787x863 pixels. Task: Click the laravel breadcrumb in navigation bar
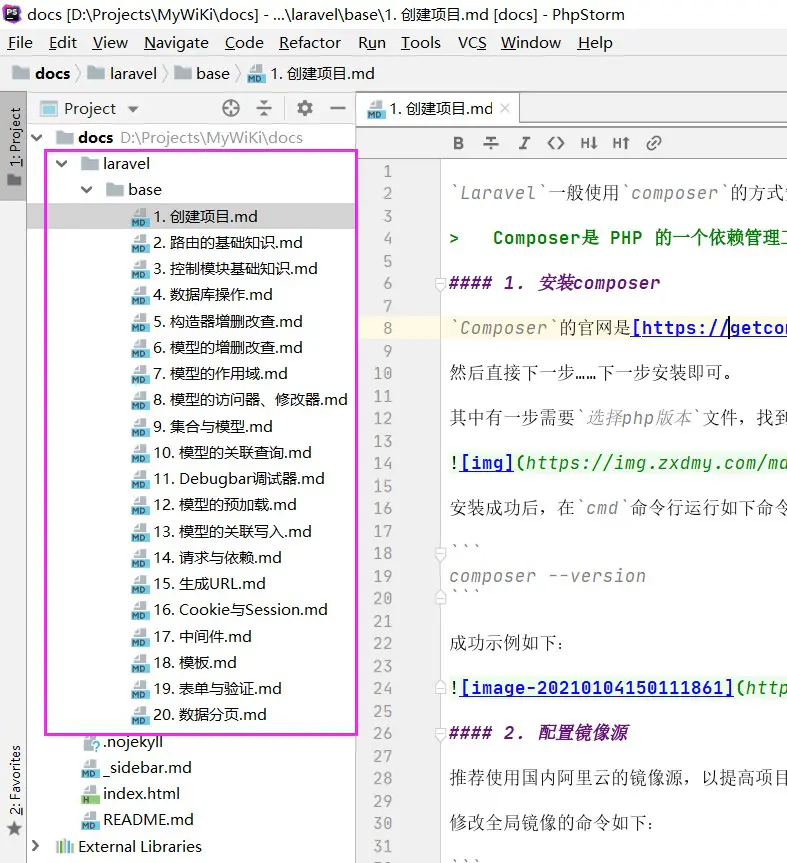pyautogui.click(x=122, y=73)
